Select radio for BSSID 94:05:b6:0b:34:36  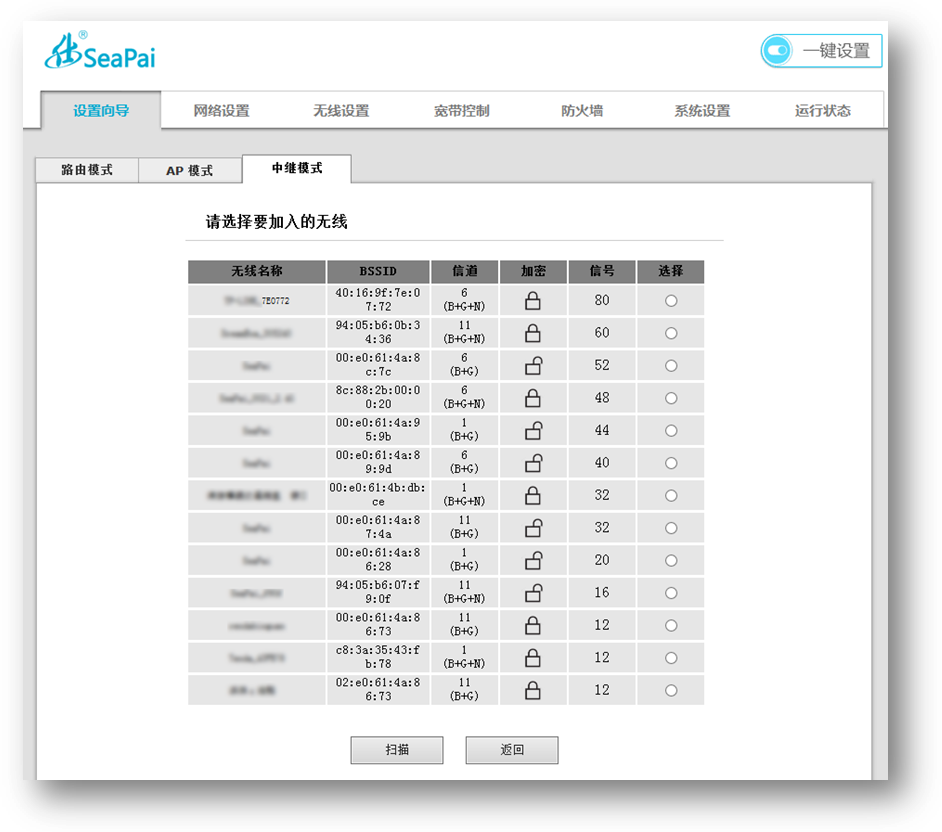(671, 333)
